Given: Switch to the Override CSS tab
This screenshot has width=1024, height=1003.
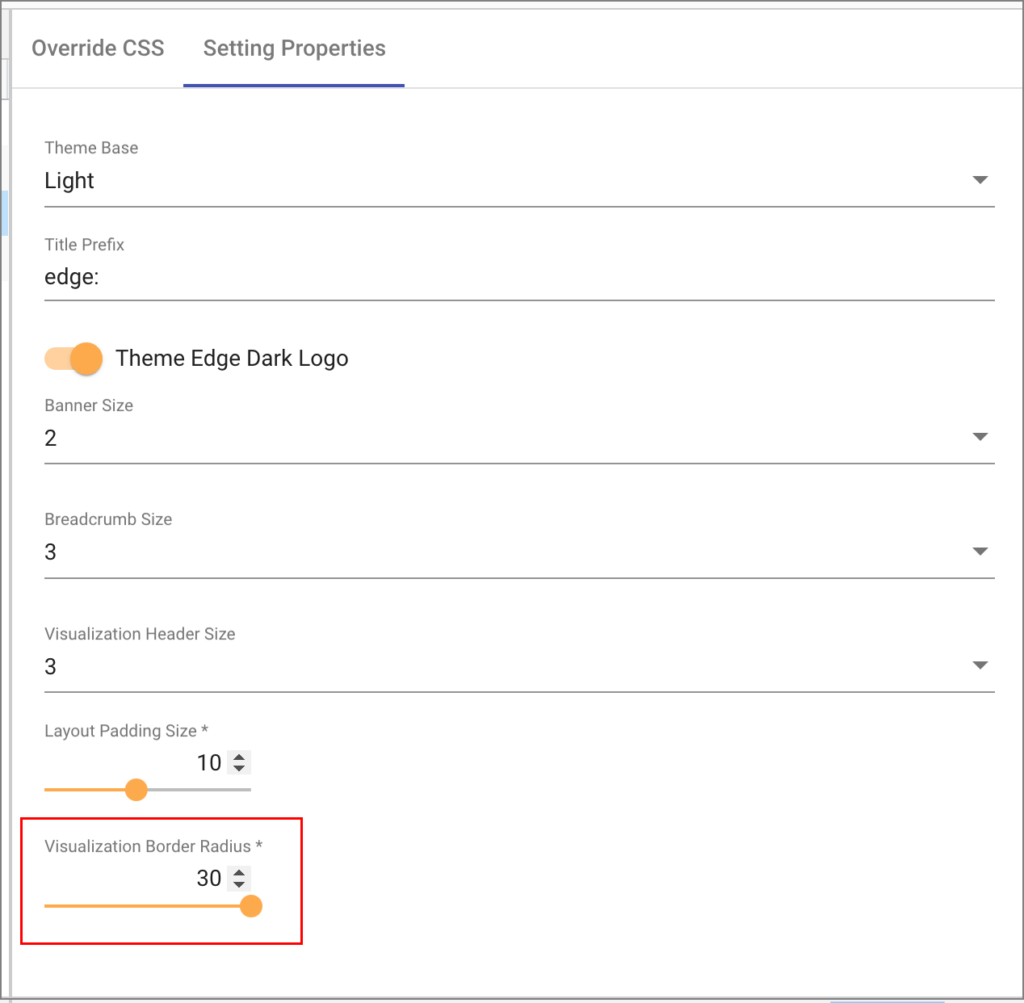Looking at the screenshot, I should (x=98, y=48).
